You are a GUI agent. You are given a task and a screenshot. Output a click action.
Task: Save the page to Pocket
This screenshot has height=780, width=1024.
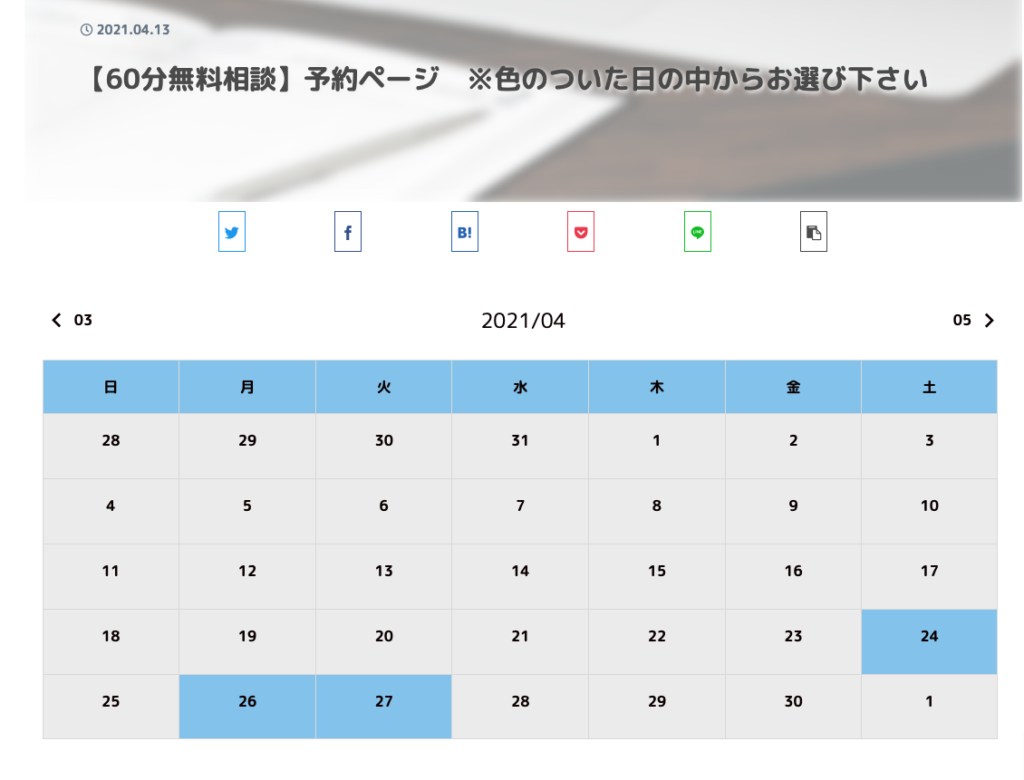(581, 231)
